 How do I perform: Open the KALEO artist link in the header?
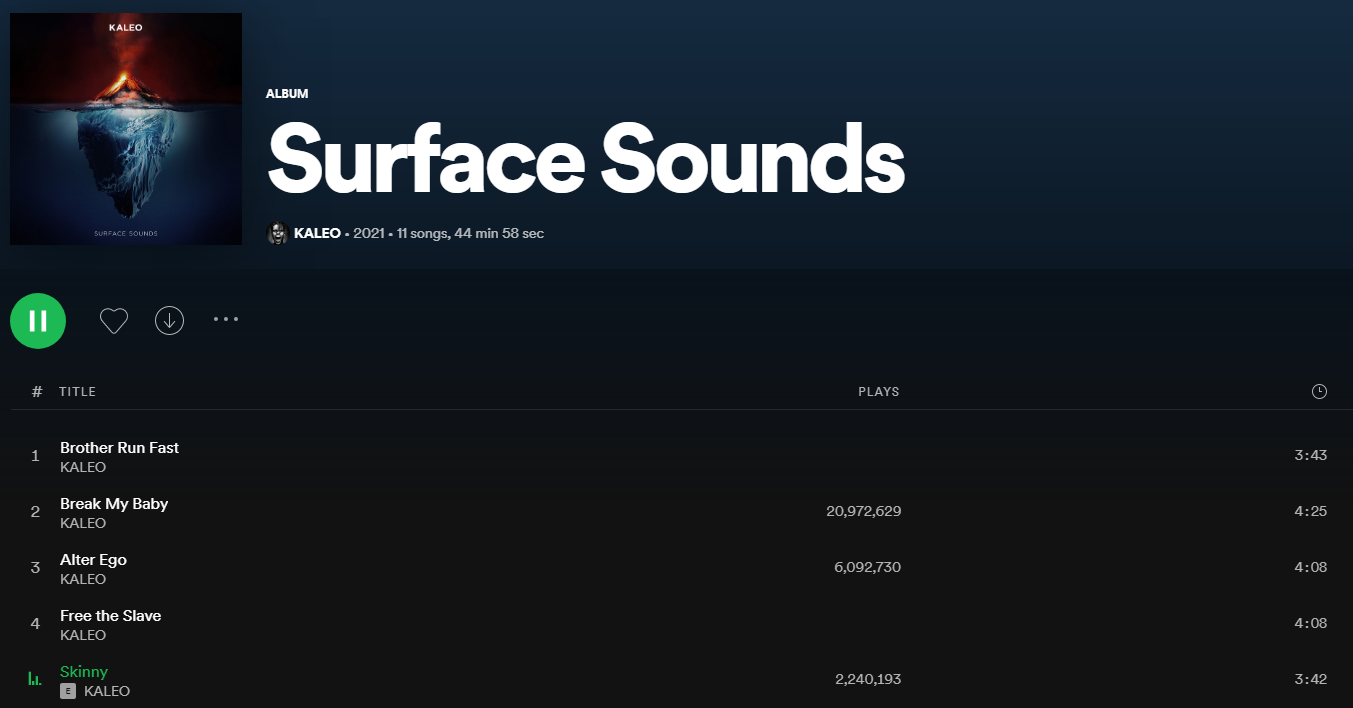[317, 233]
